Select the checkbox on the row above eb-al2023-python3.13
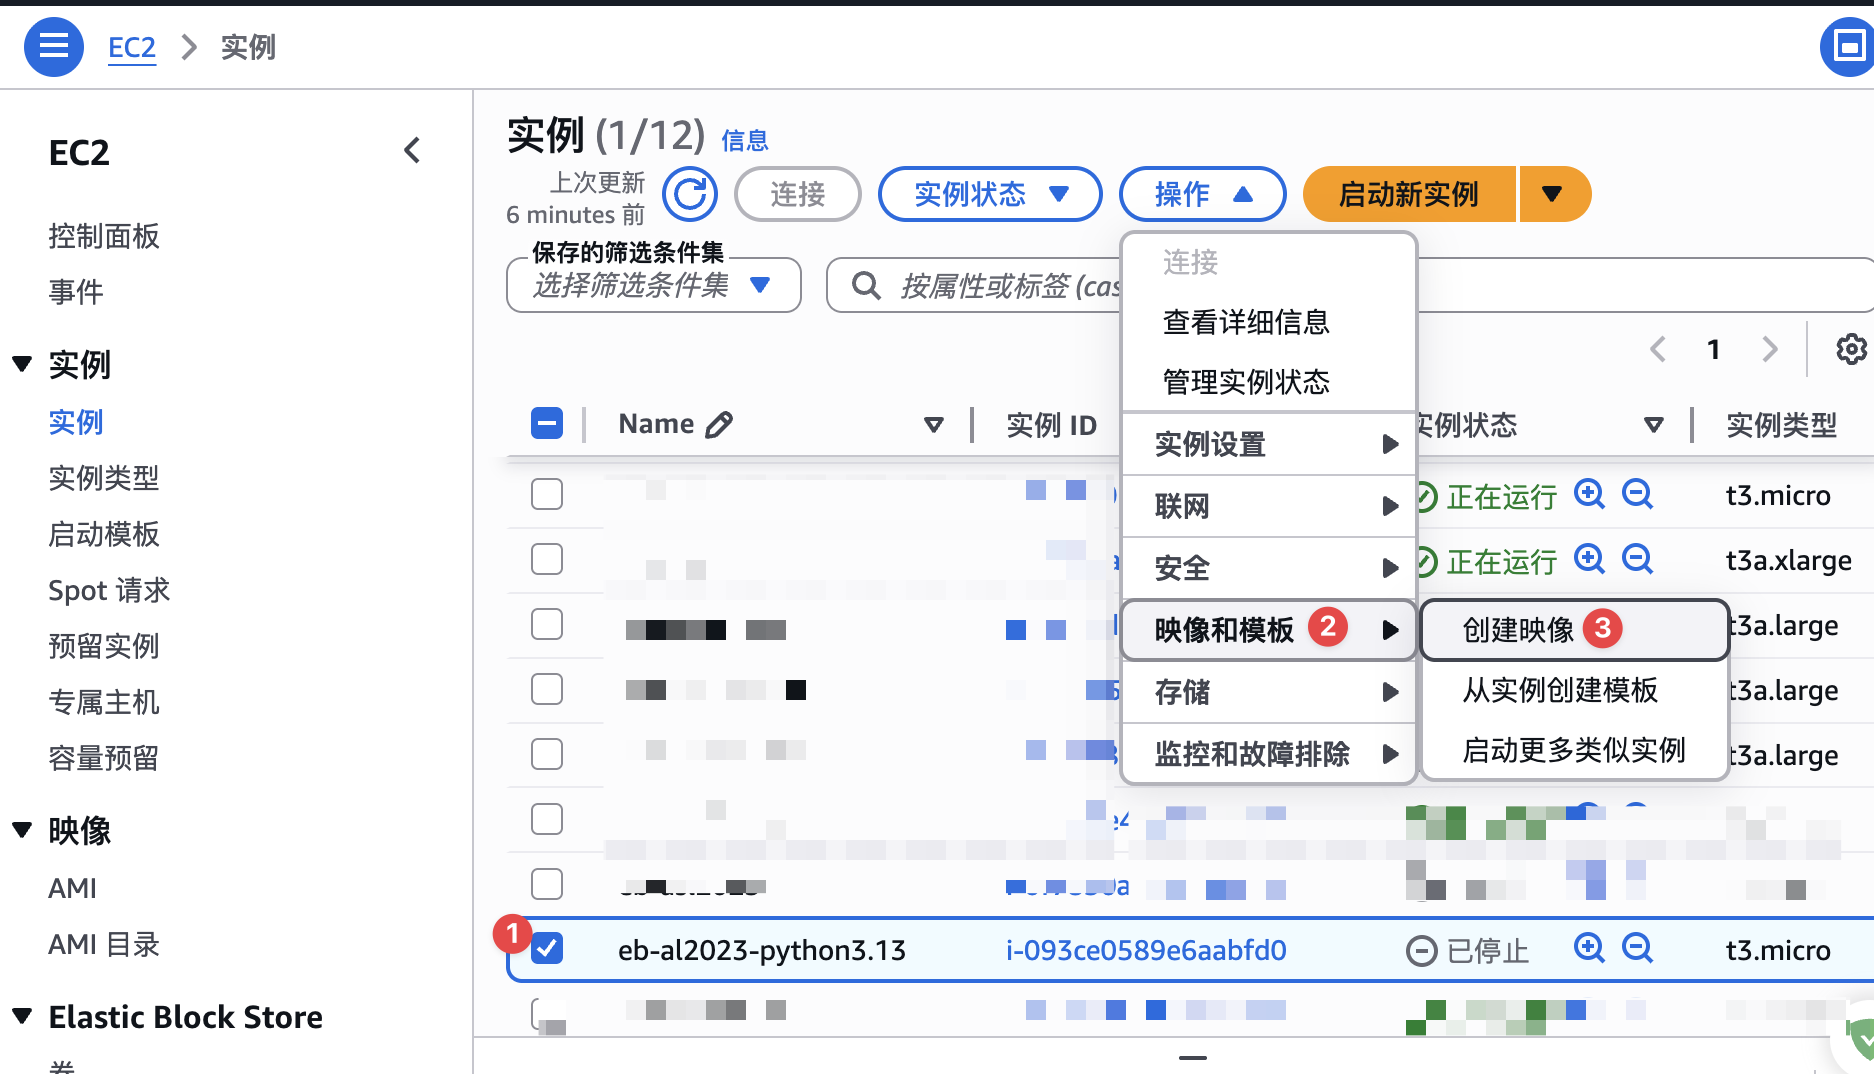1874x1074 pixels. 547,884
